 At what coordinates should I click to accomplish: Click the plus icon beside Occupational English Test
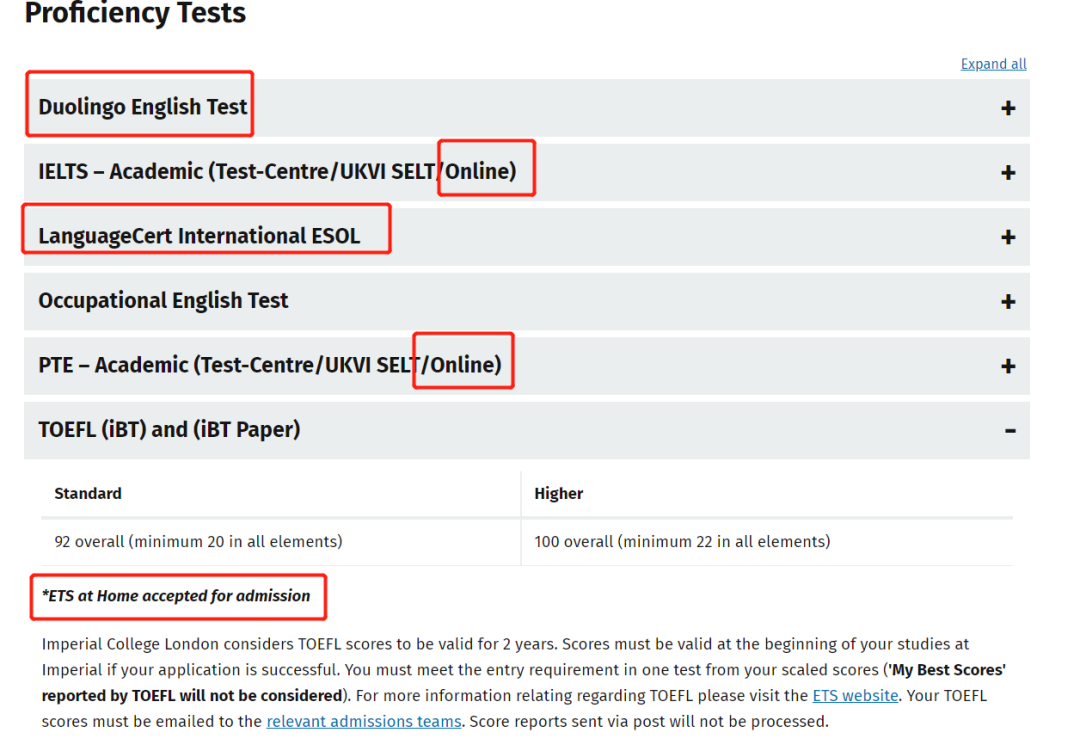[x=1008, y=302]
